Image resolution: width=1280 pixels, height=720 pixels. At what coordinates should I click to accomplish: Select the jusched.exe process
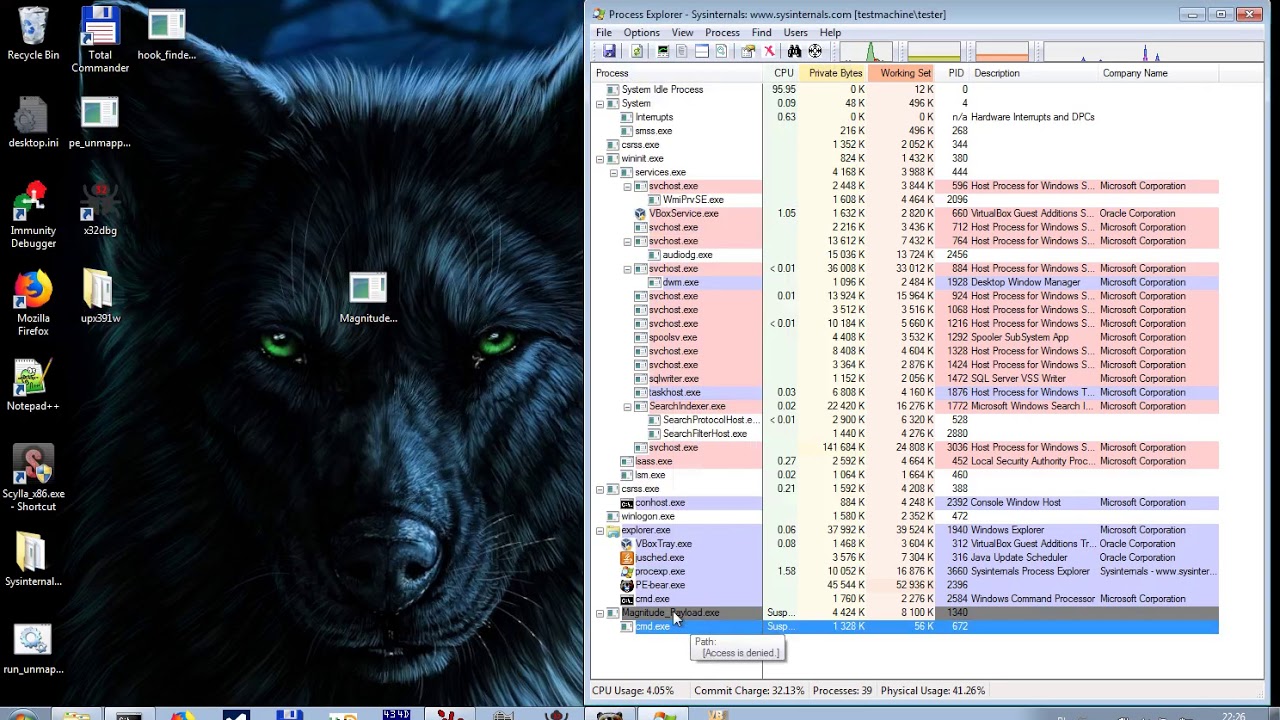[x=905, y=558]
